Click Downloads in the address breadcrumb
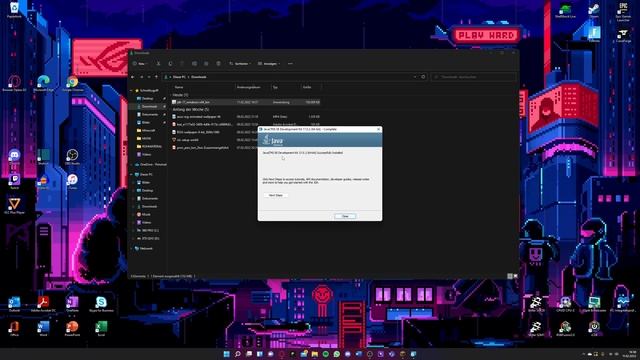 point(199,77)
